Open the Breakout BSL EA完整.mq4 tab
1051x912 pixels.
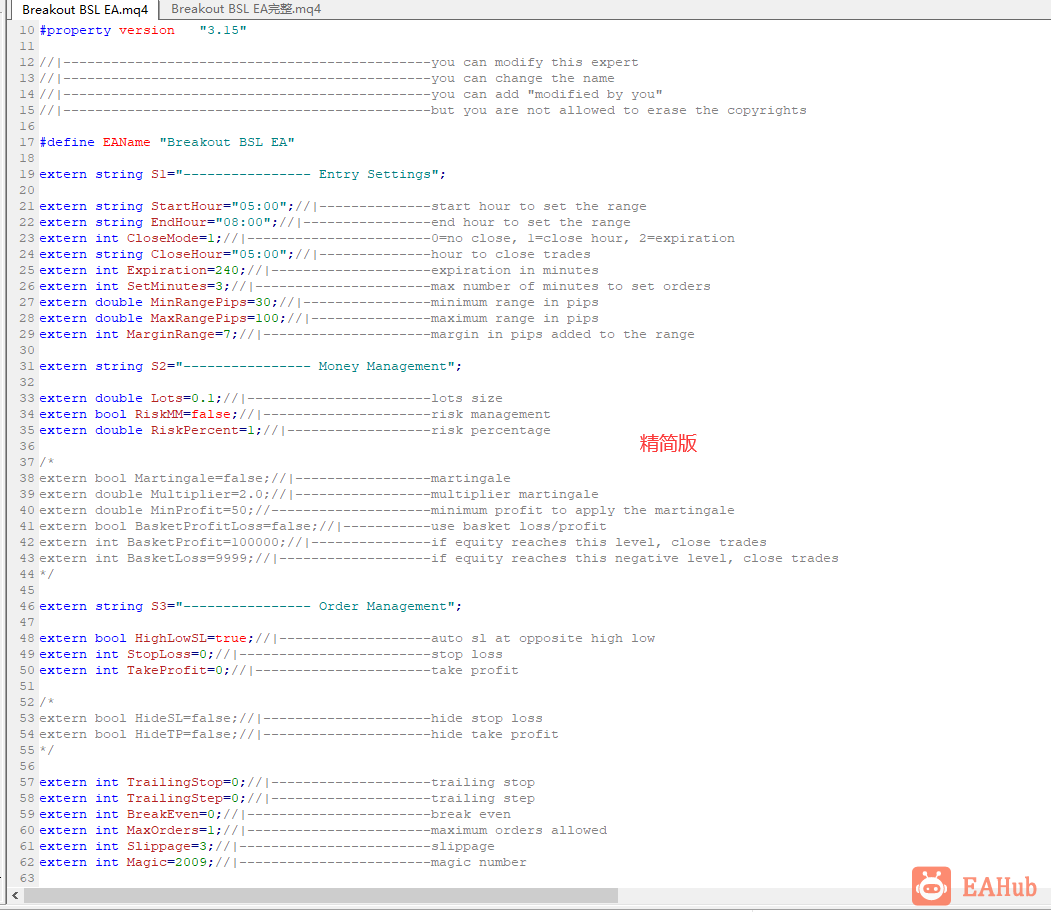246,9
